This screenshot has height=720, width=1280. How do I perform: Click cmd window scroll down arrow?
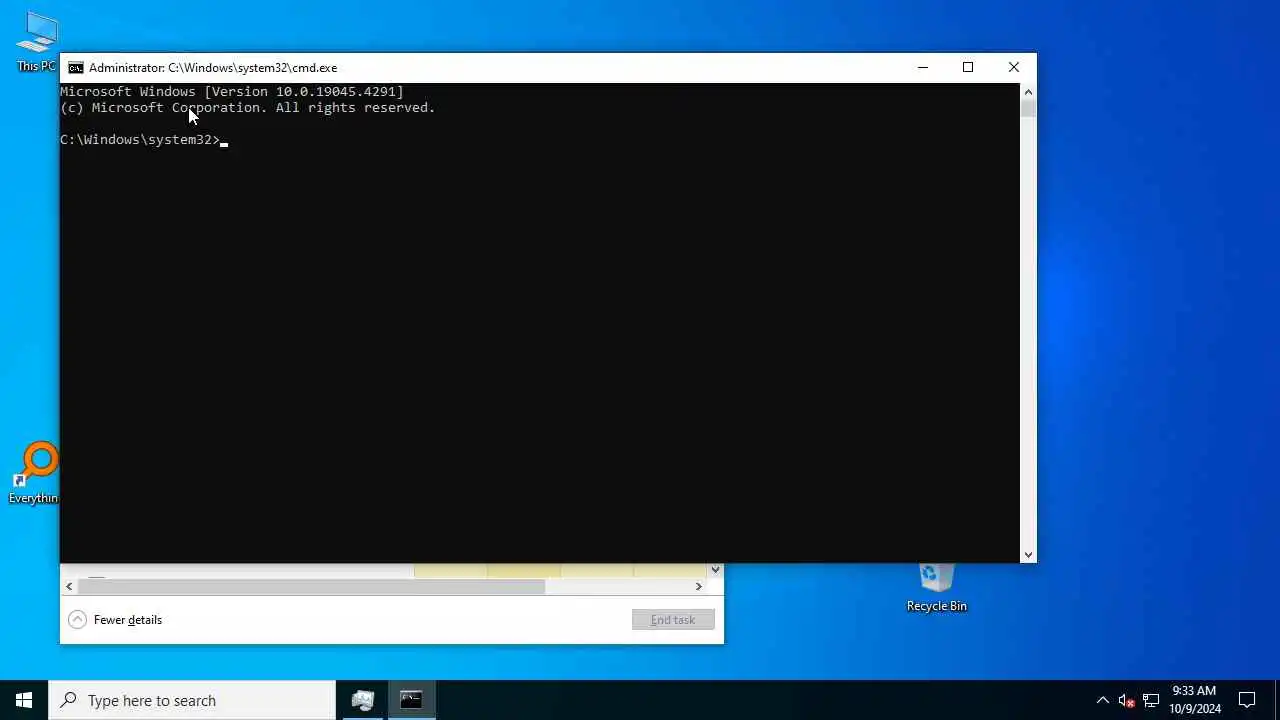tap(1028, 555)
